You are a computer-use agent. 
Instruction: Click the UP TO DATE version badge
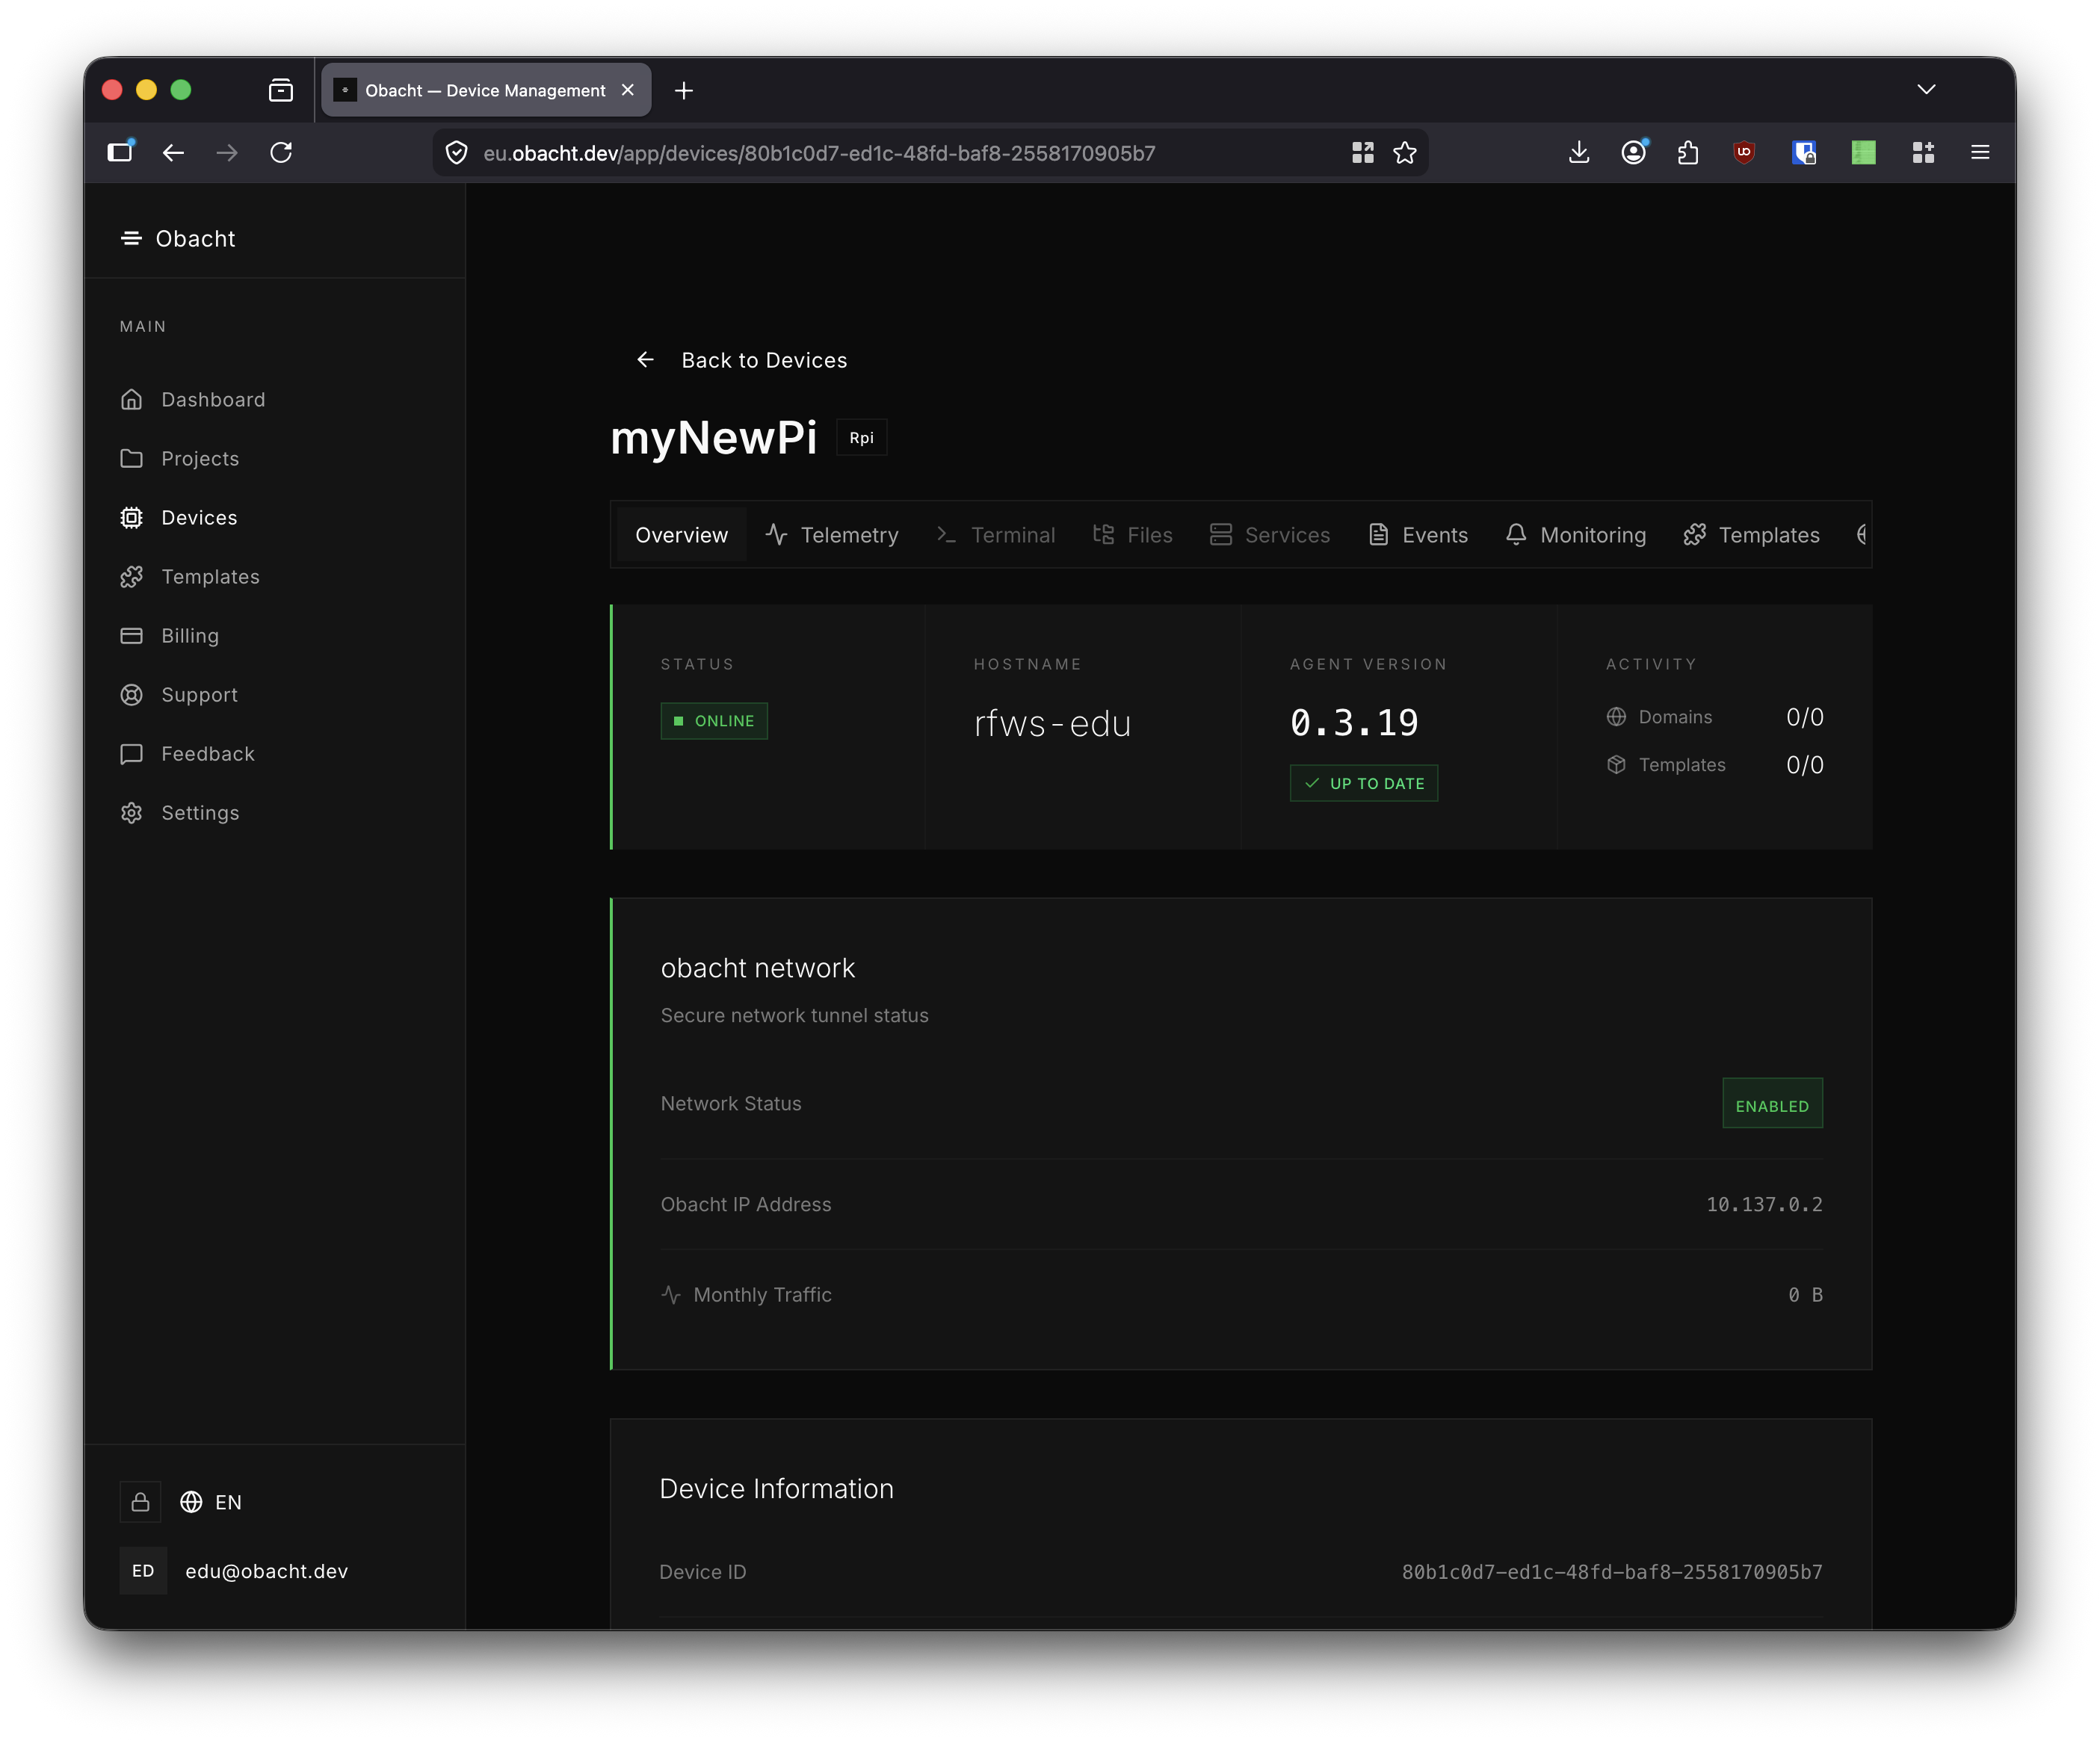pyautogui.click(x=1364, y=783)
